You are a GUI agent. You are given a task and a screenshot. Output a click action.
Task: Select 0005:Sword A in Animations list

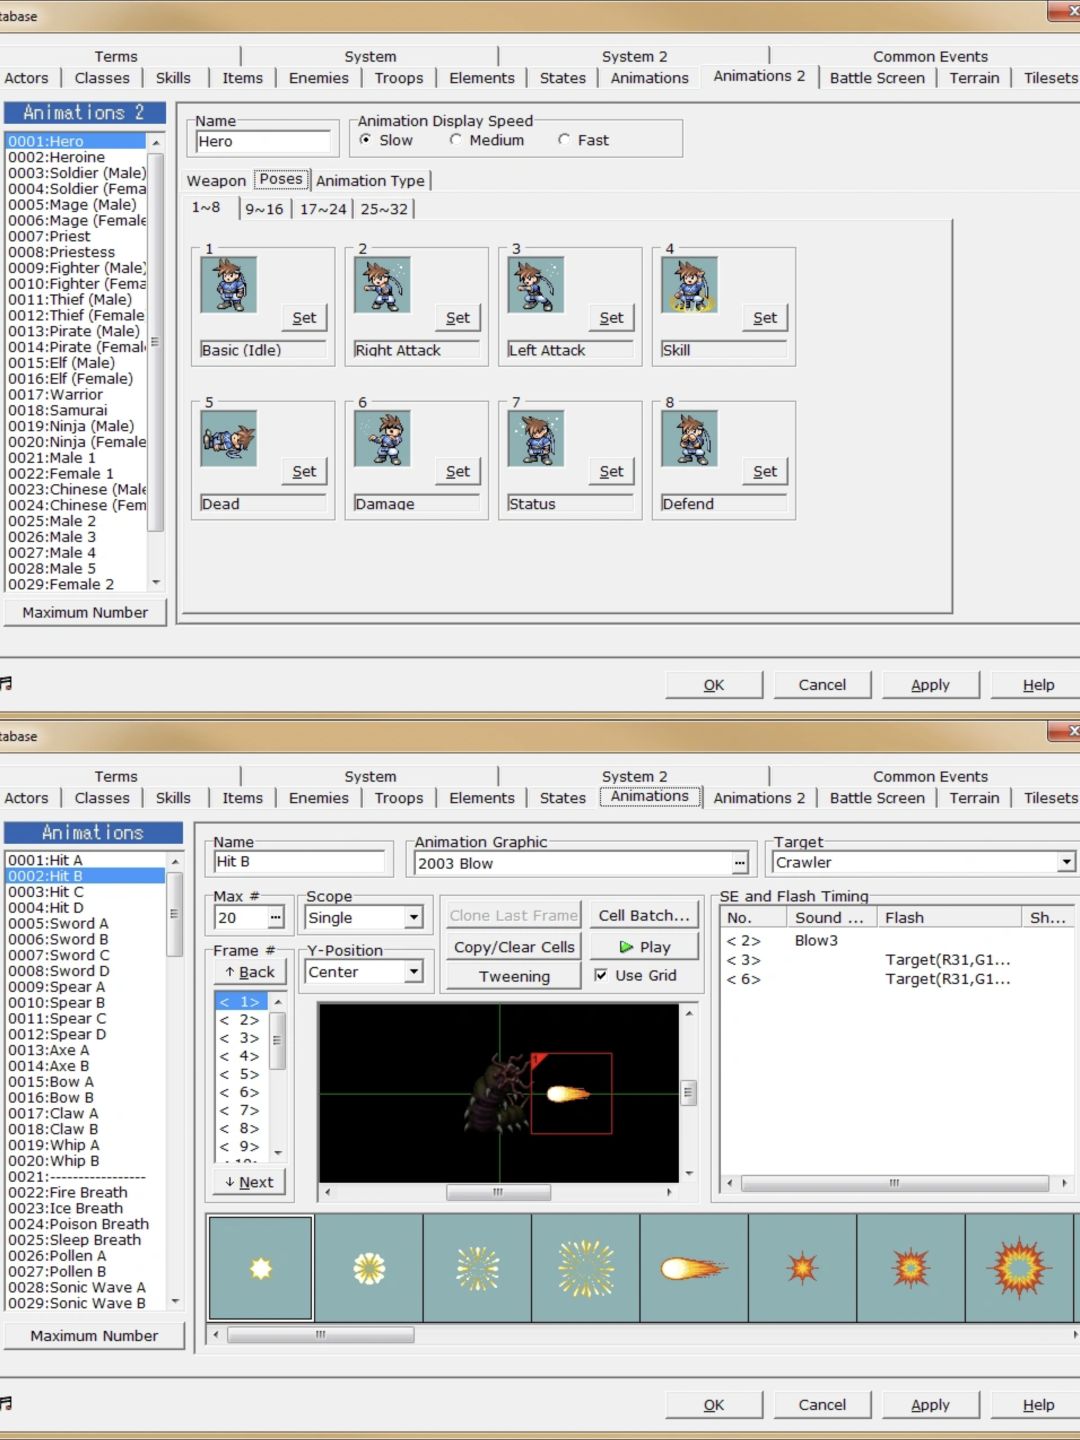[x=86, y=923]
